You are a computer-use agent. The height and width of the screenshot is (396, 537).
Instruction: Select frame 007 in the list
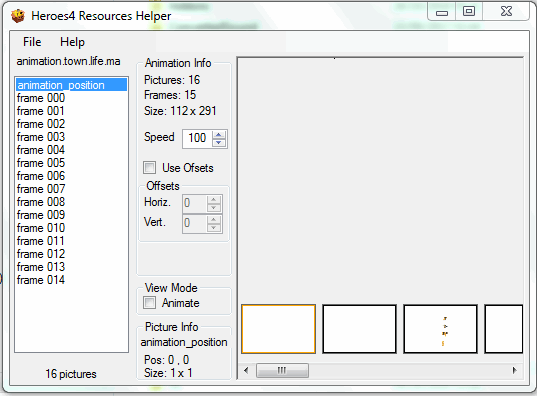click(x=71, y=189)
